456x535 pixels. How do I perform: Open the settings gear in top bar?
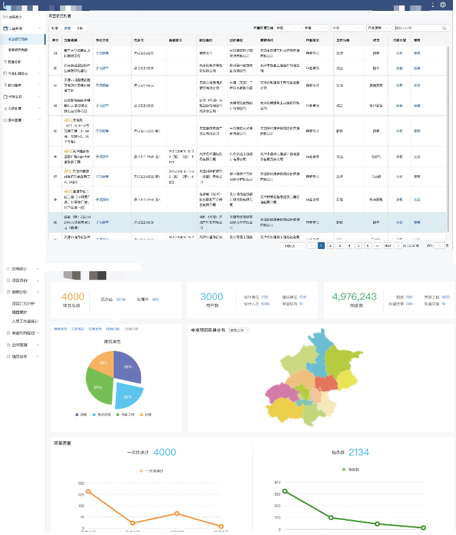pyautogui.click(x=443, y=5)
